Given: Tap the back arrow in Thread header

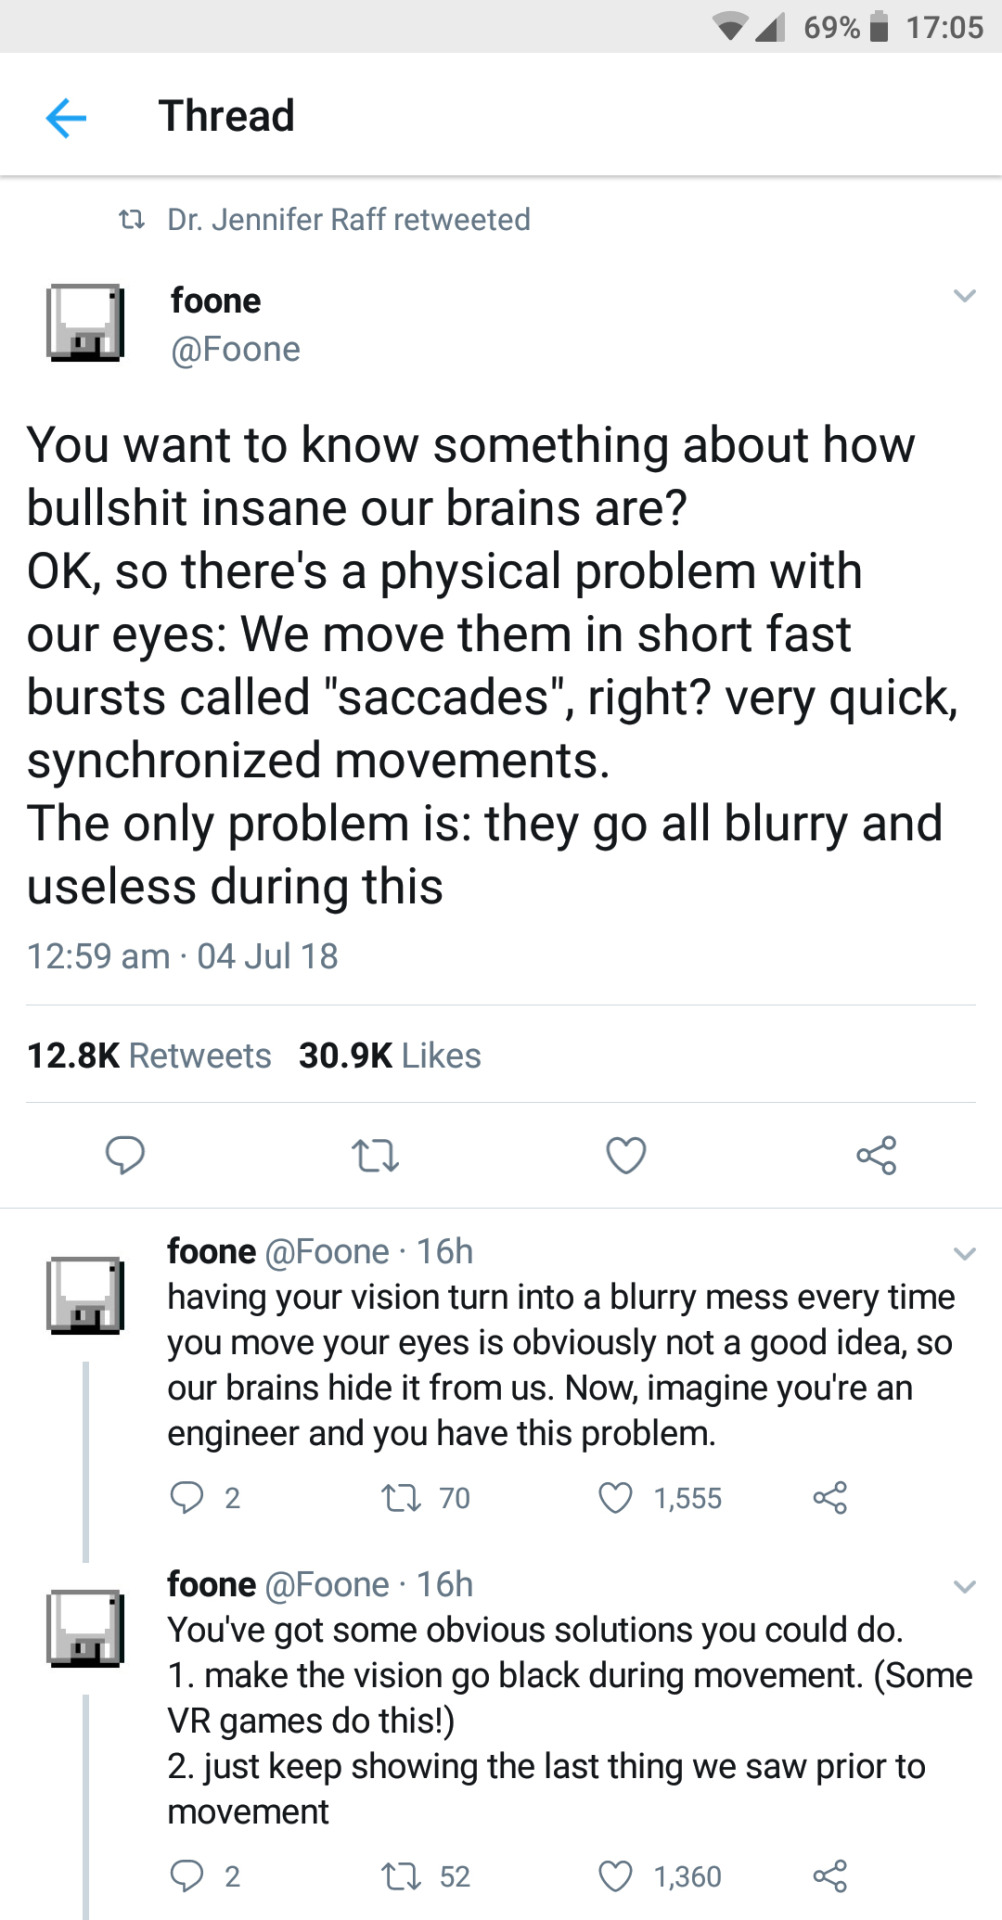Looking at the screenshot, I should point(66,118).
